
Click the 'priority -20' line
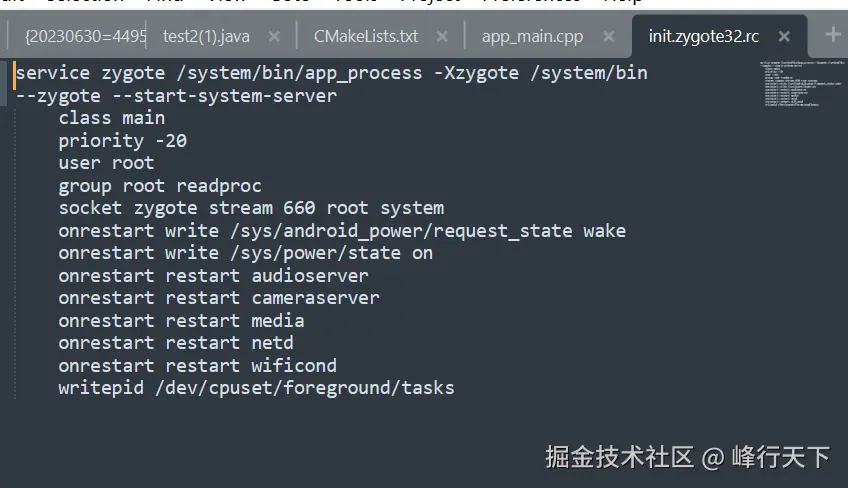tap(122, 141)
